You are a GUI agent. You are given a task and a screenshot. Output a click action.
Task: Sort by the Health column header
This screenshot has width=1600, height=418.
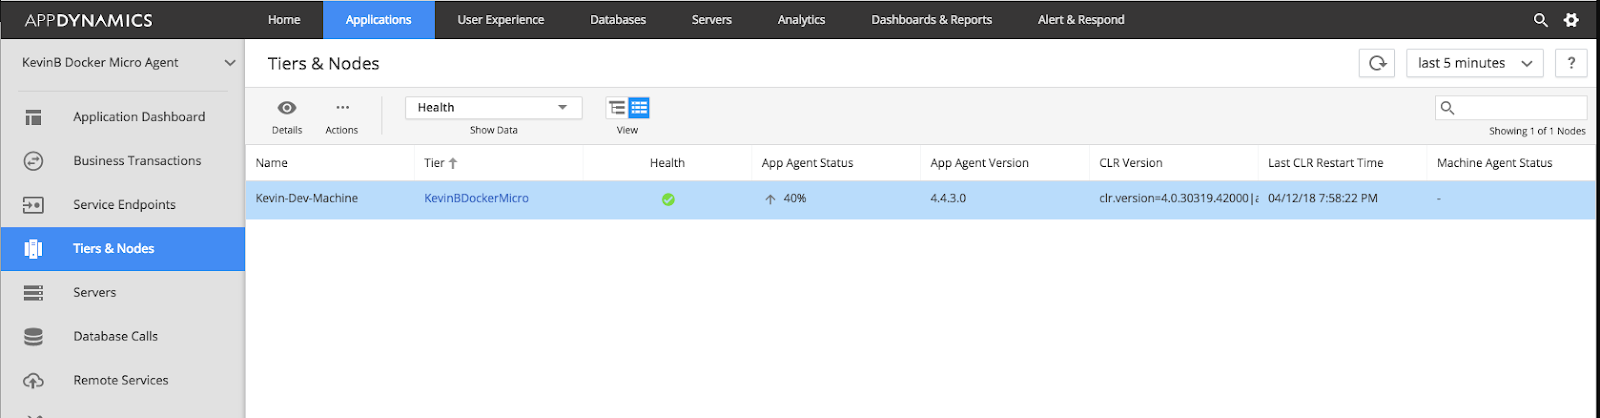(667, 163)
